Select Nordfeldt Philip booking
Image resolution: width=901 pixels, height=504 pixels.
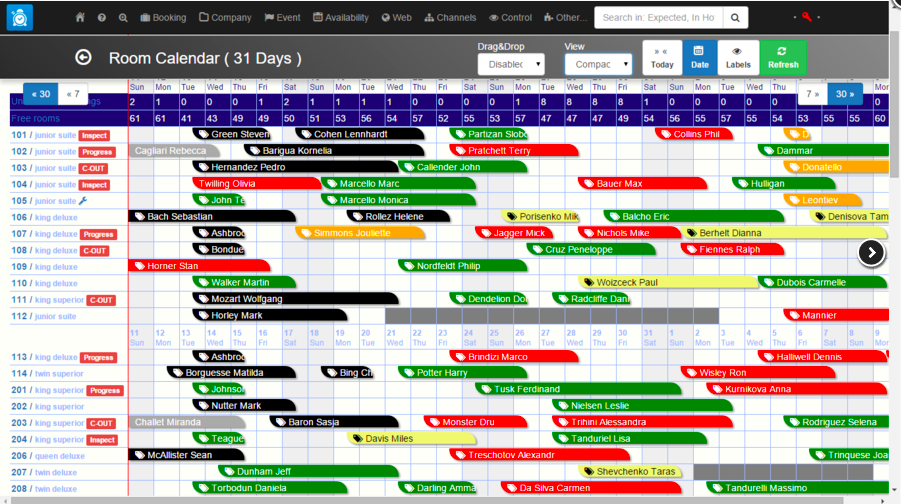463,266
